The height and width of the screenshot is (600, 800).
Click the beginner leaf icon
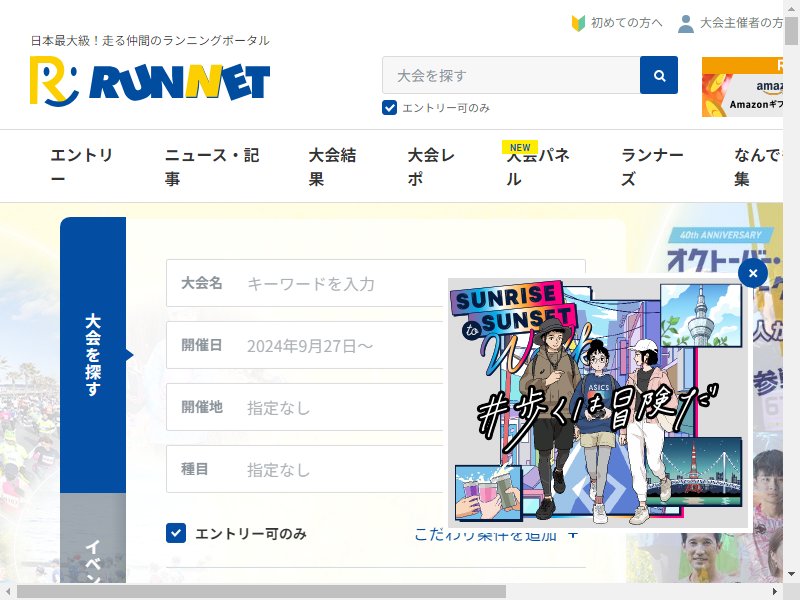[578, 23]
